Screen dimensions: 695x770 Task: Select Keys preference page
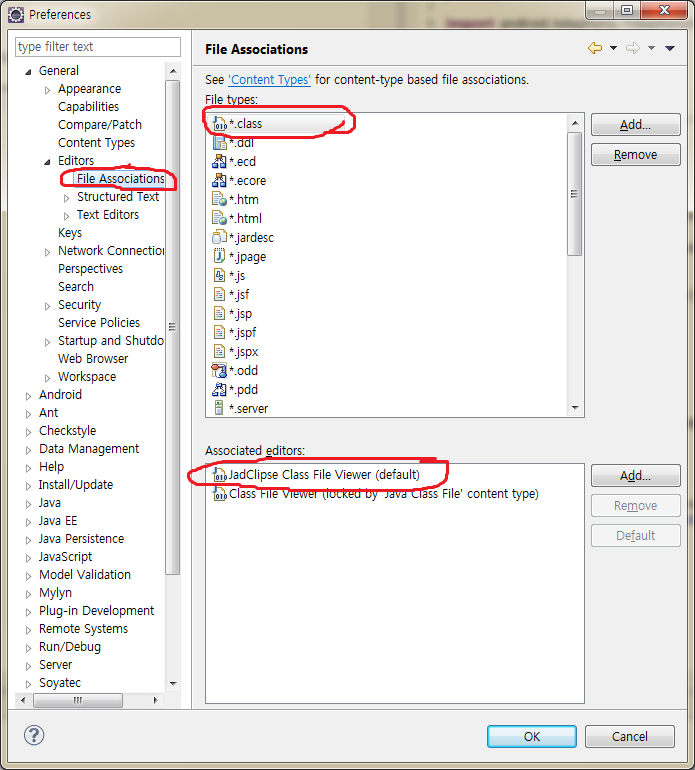click(x=70, y=232)
